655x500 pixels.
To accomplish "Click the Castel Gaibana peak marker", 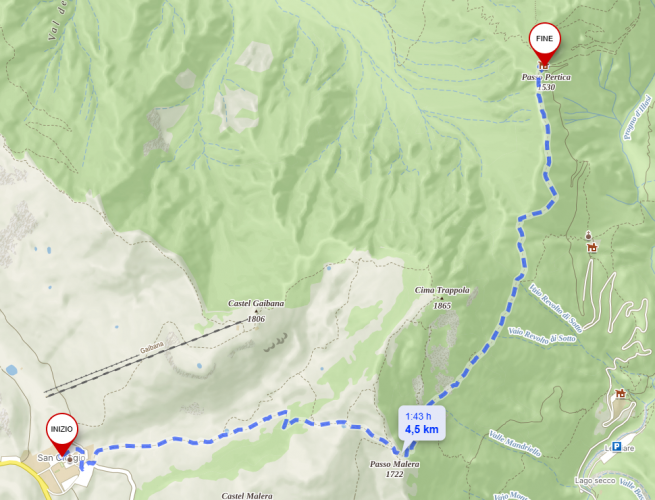I will tap(256, 312).
